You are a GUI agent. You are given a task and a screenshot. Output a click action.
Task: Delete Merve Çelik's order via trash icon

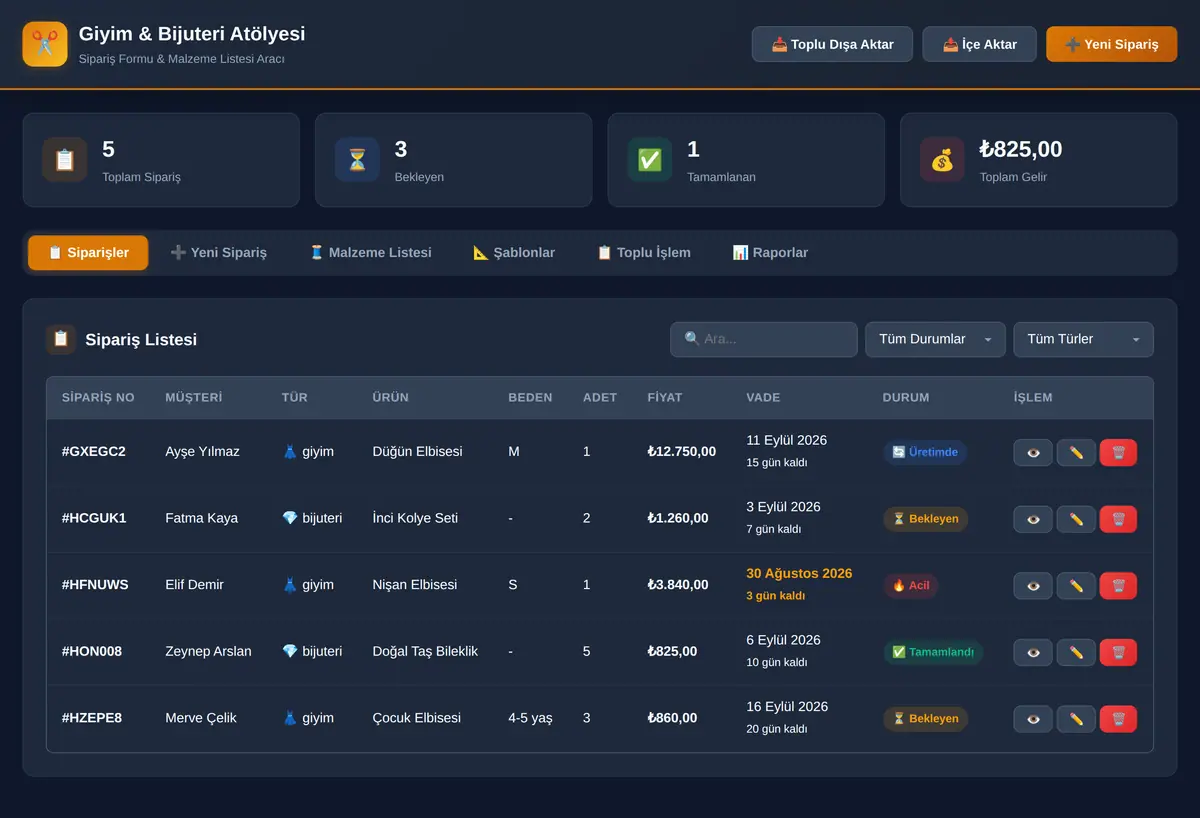click(x=1118, y=719)
